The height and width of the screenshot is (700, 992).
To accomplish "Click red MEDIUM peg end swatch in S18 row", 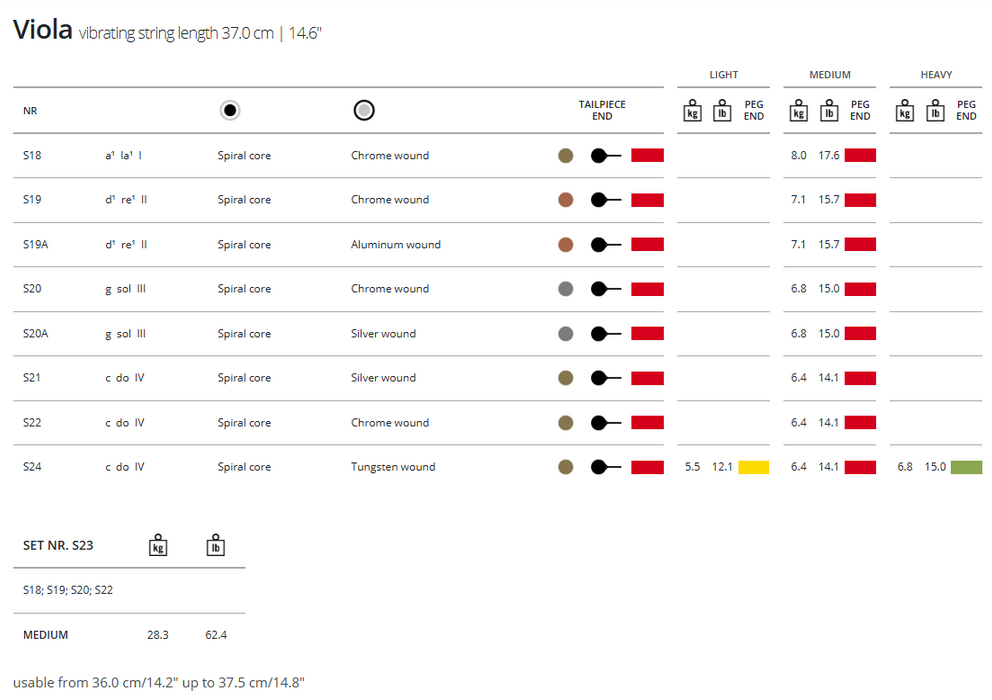I will [x=860, y=156].
